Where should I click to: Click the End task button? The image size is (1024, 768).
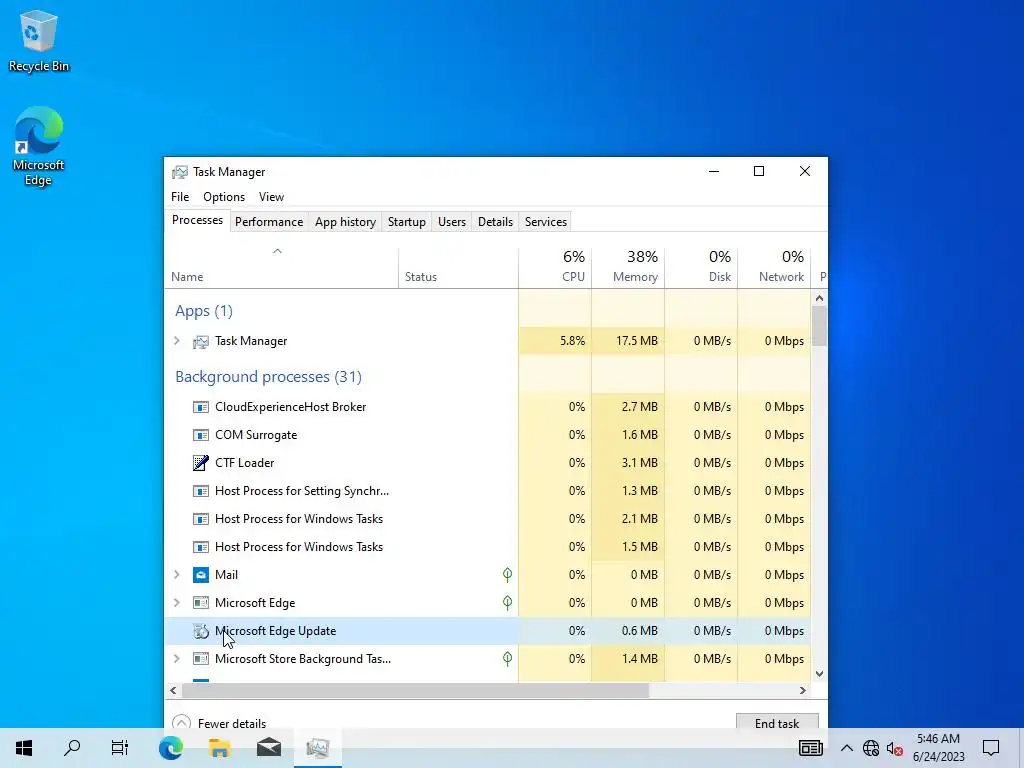click(777, 723)
